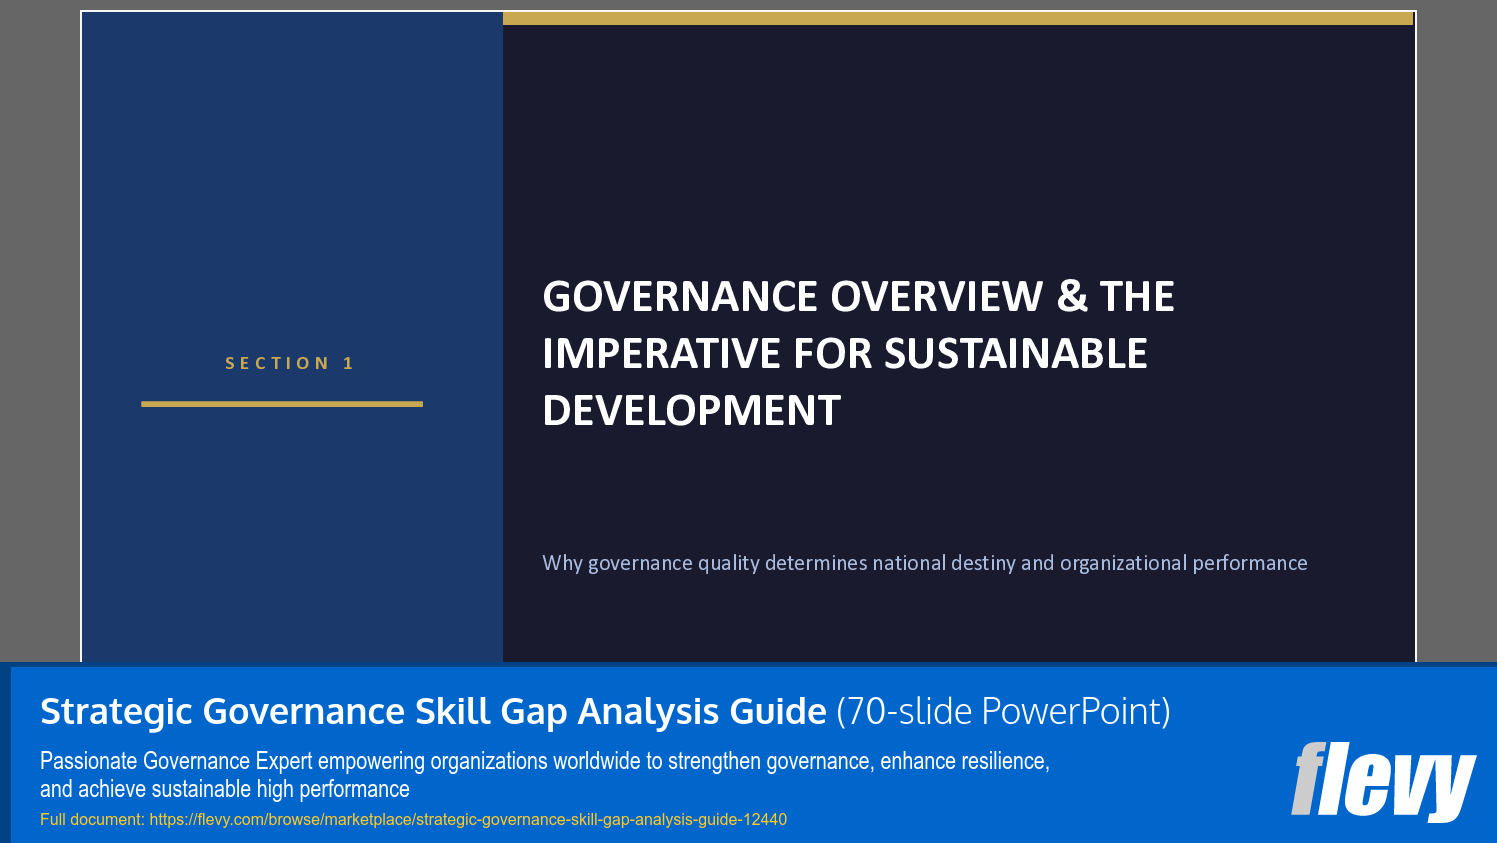Click the (70-slide PowerPoint) text
1497x843 pixels.
click(x=1003, y=711)
